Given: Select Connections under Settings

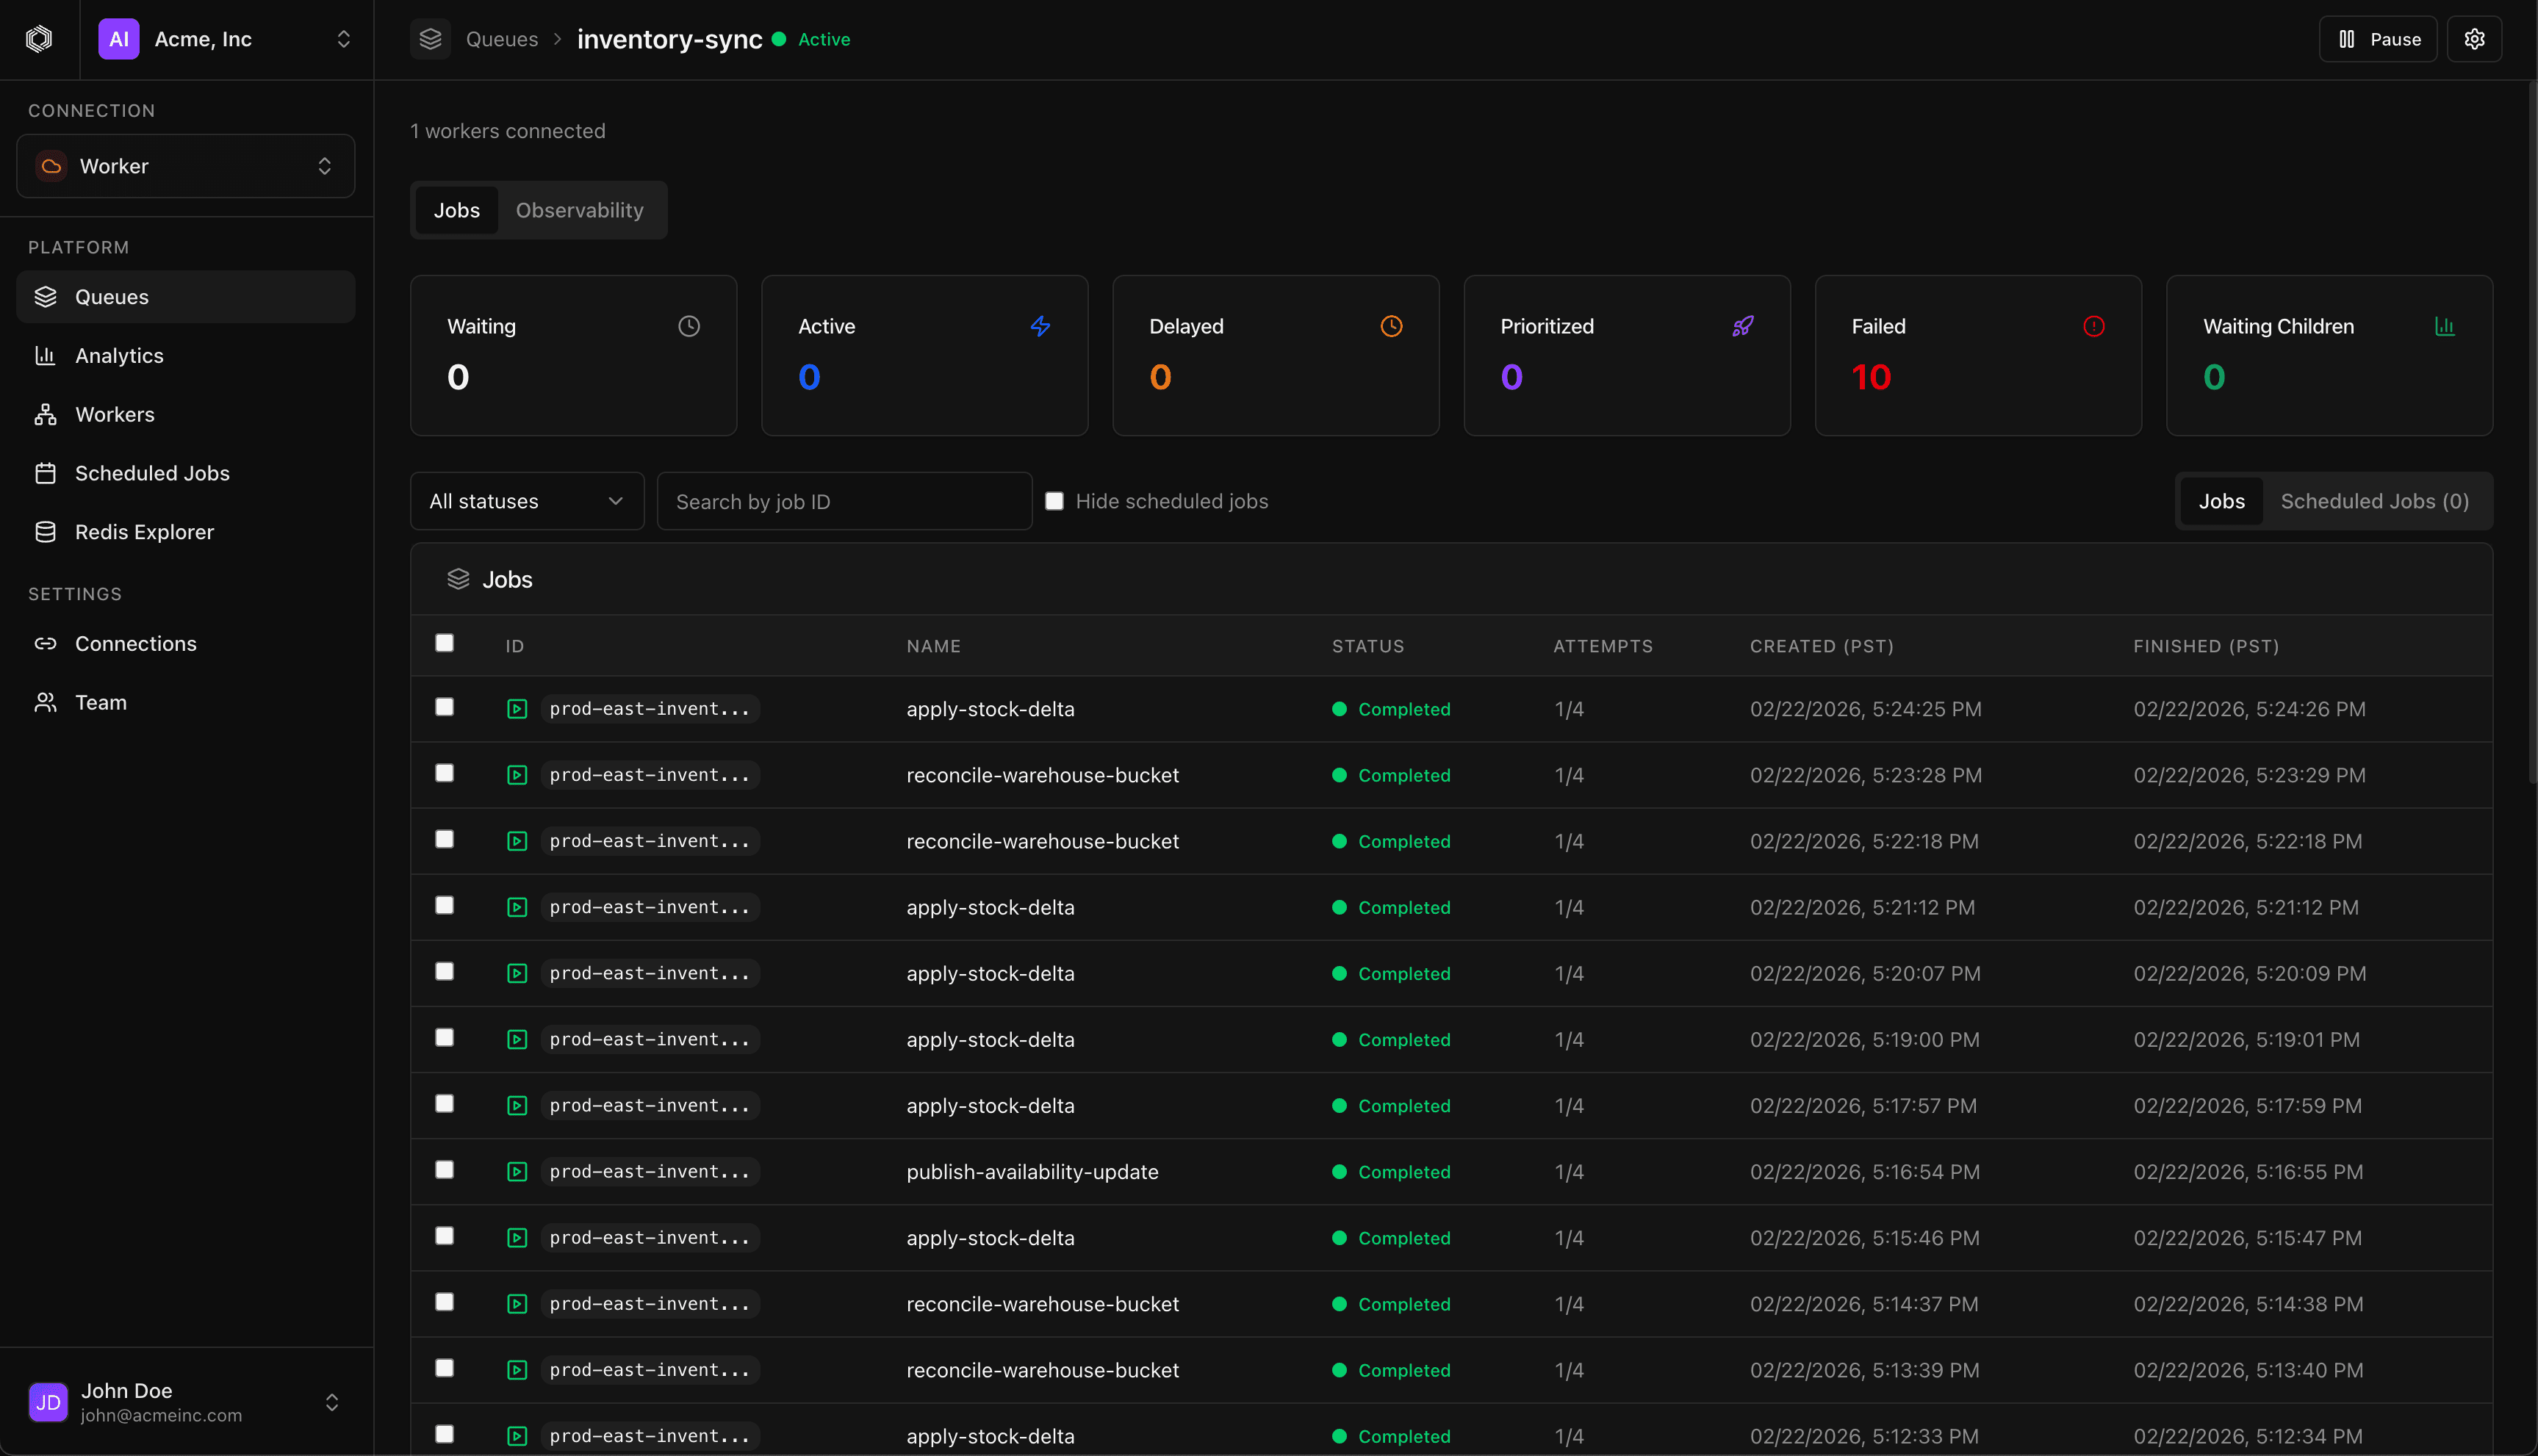Looking at the screenshot, I should coord(136,643).
